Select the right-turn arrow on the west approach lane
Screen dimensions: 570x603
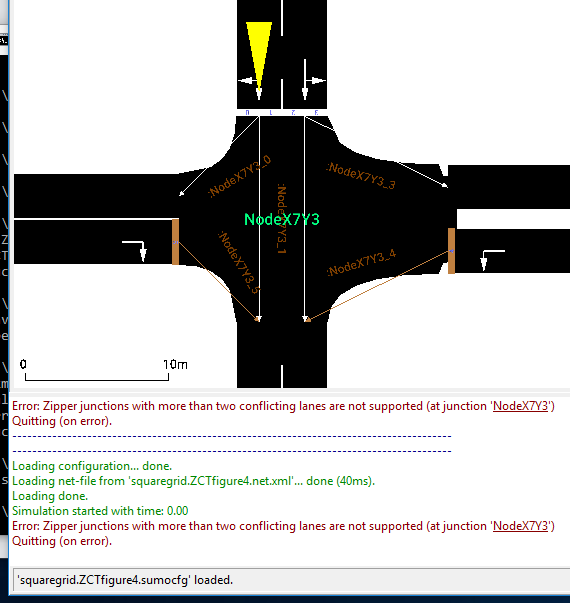(x=134, y=251)
